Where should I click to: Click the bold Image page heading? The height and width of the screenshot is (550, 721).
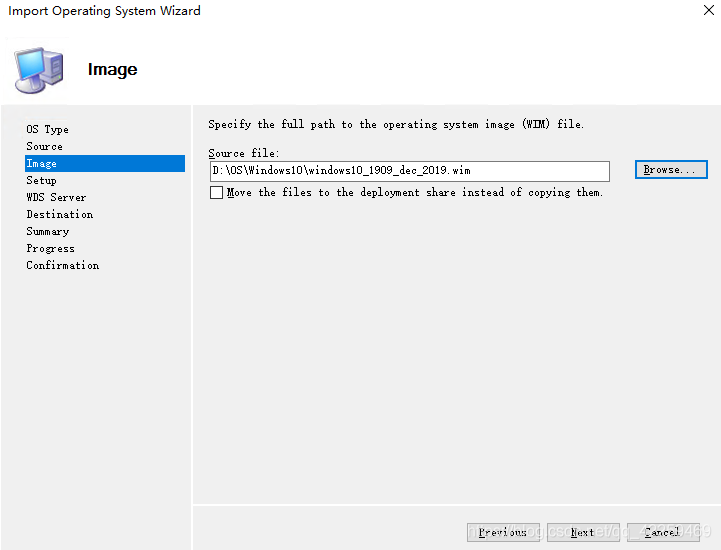coord(112,69)
